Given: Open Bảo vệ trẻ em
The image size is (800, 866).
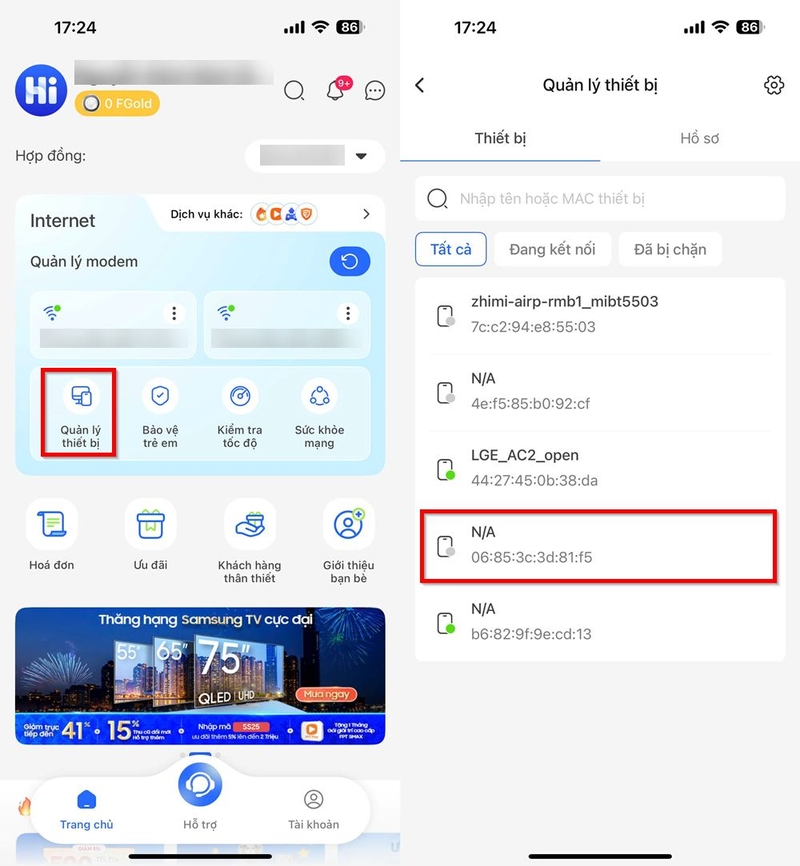Looking at the screenshot, I should (x=160, y=413).
